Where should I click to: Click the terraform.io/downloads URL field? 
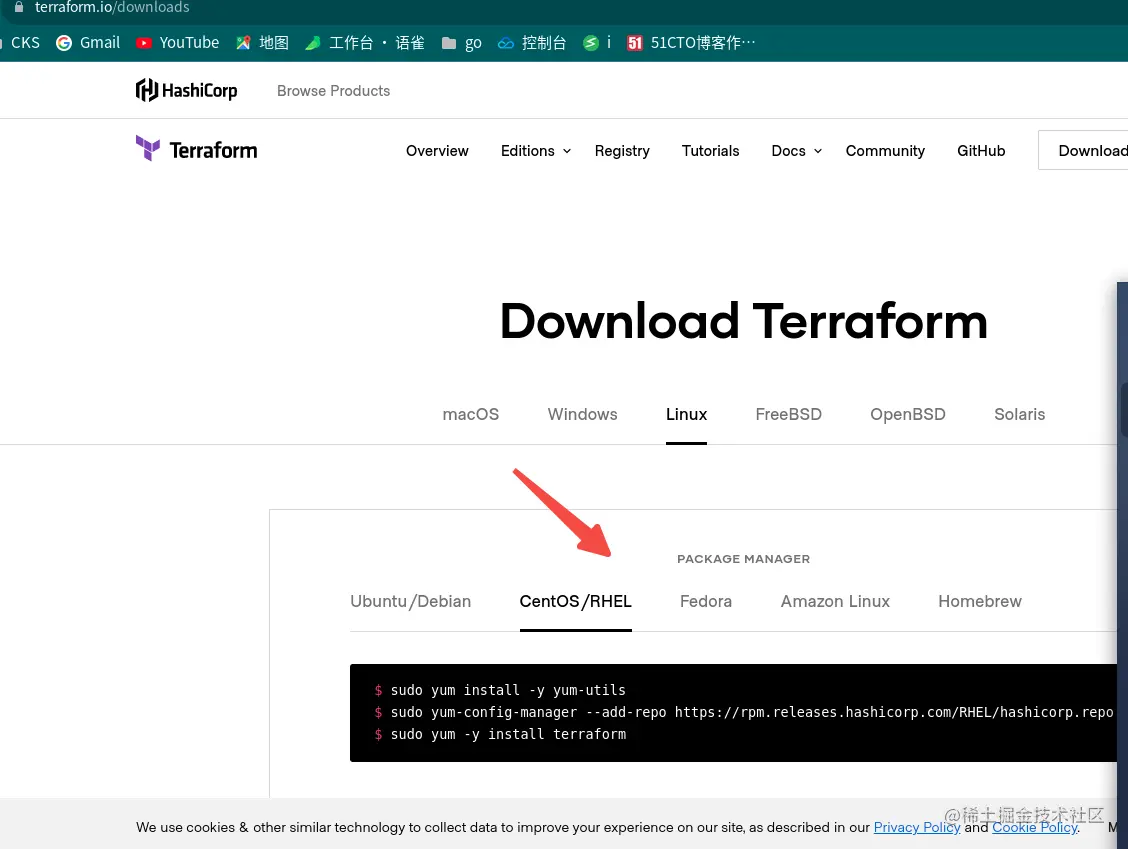coord(112,7)
